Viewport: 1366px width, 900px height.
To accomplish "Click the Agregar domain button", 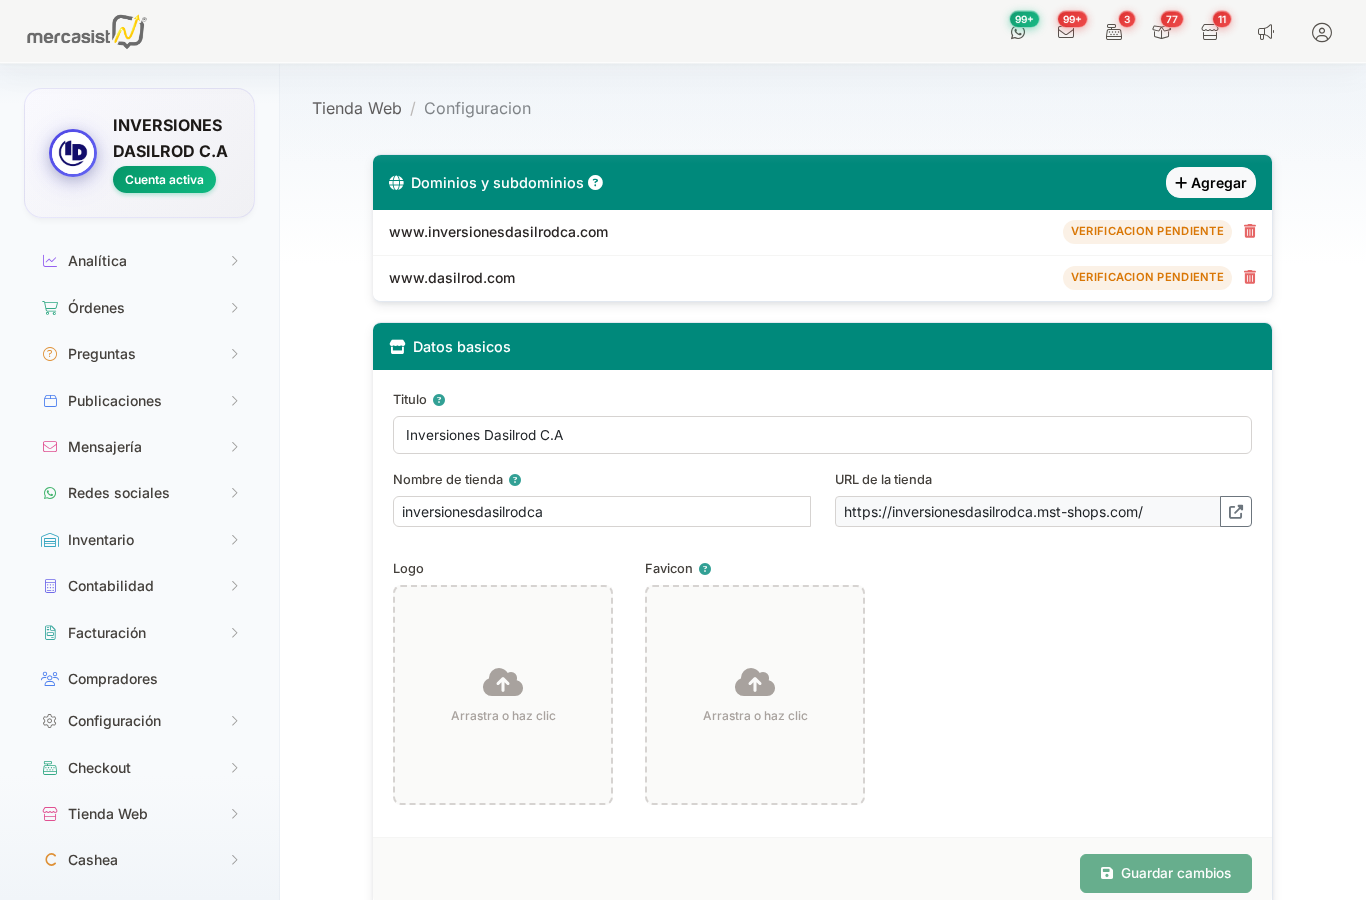I will click(1210, 183).
